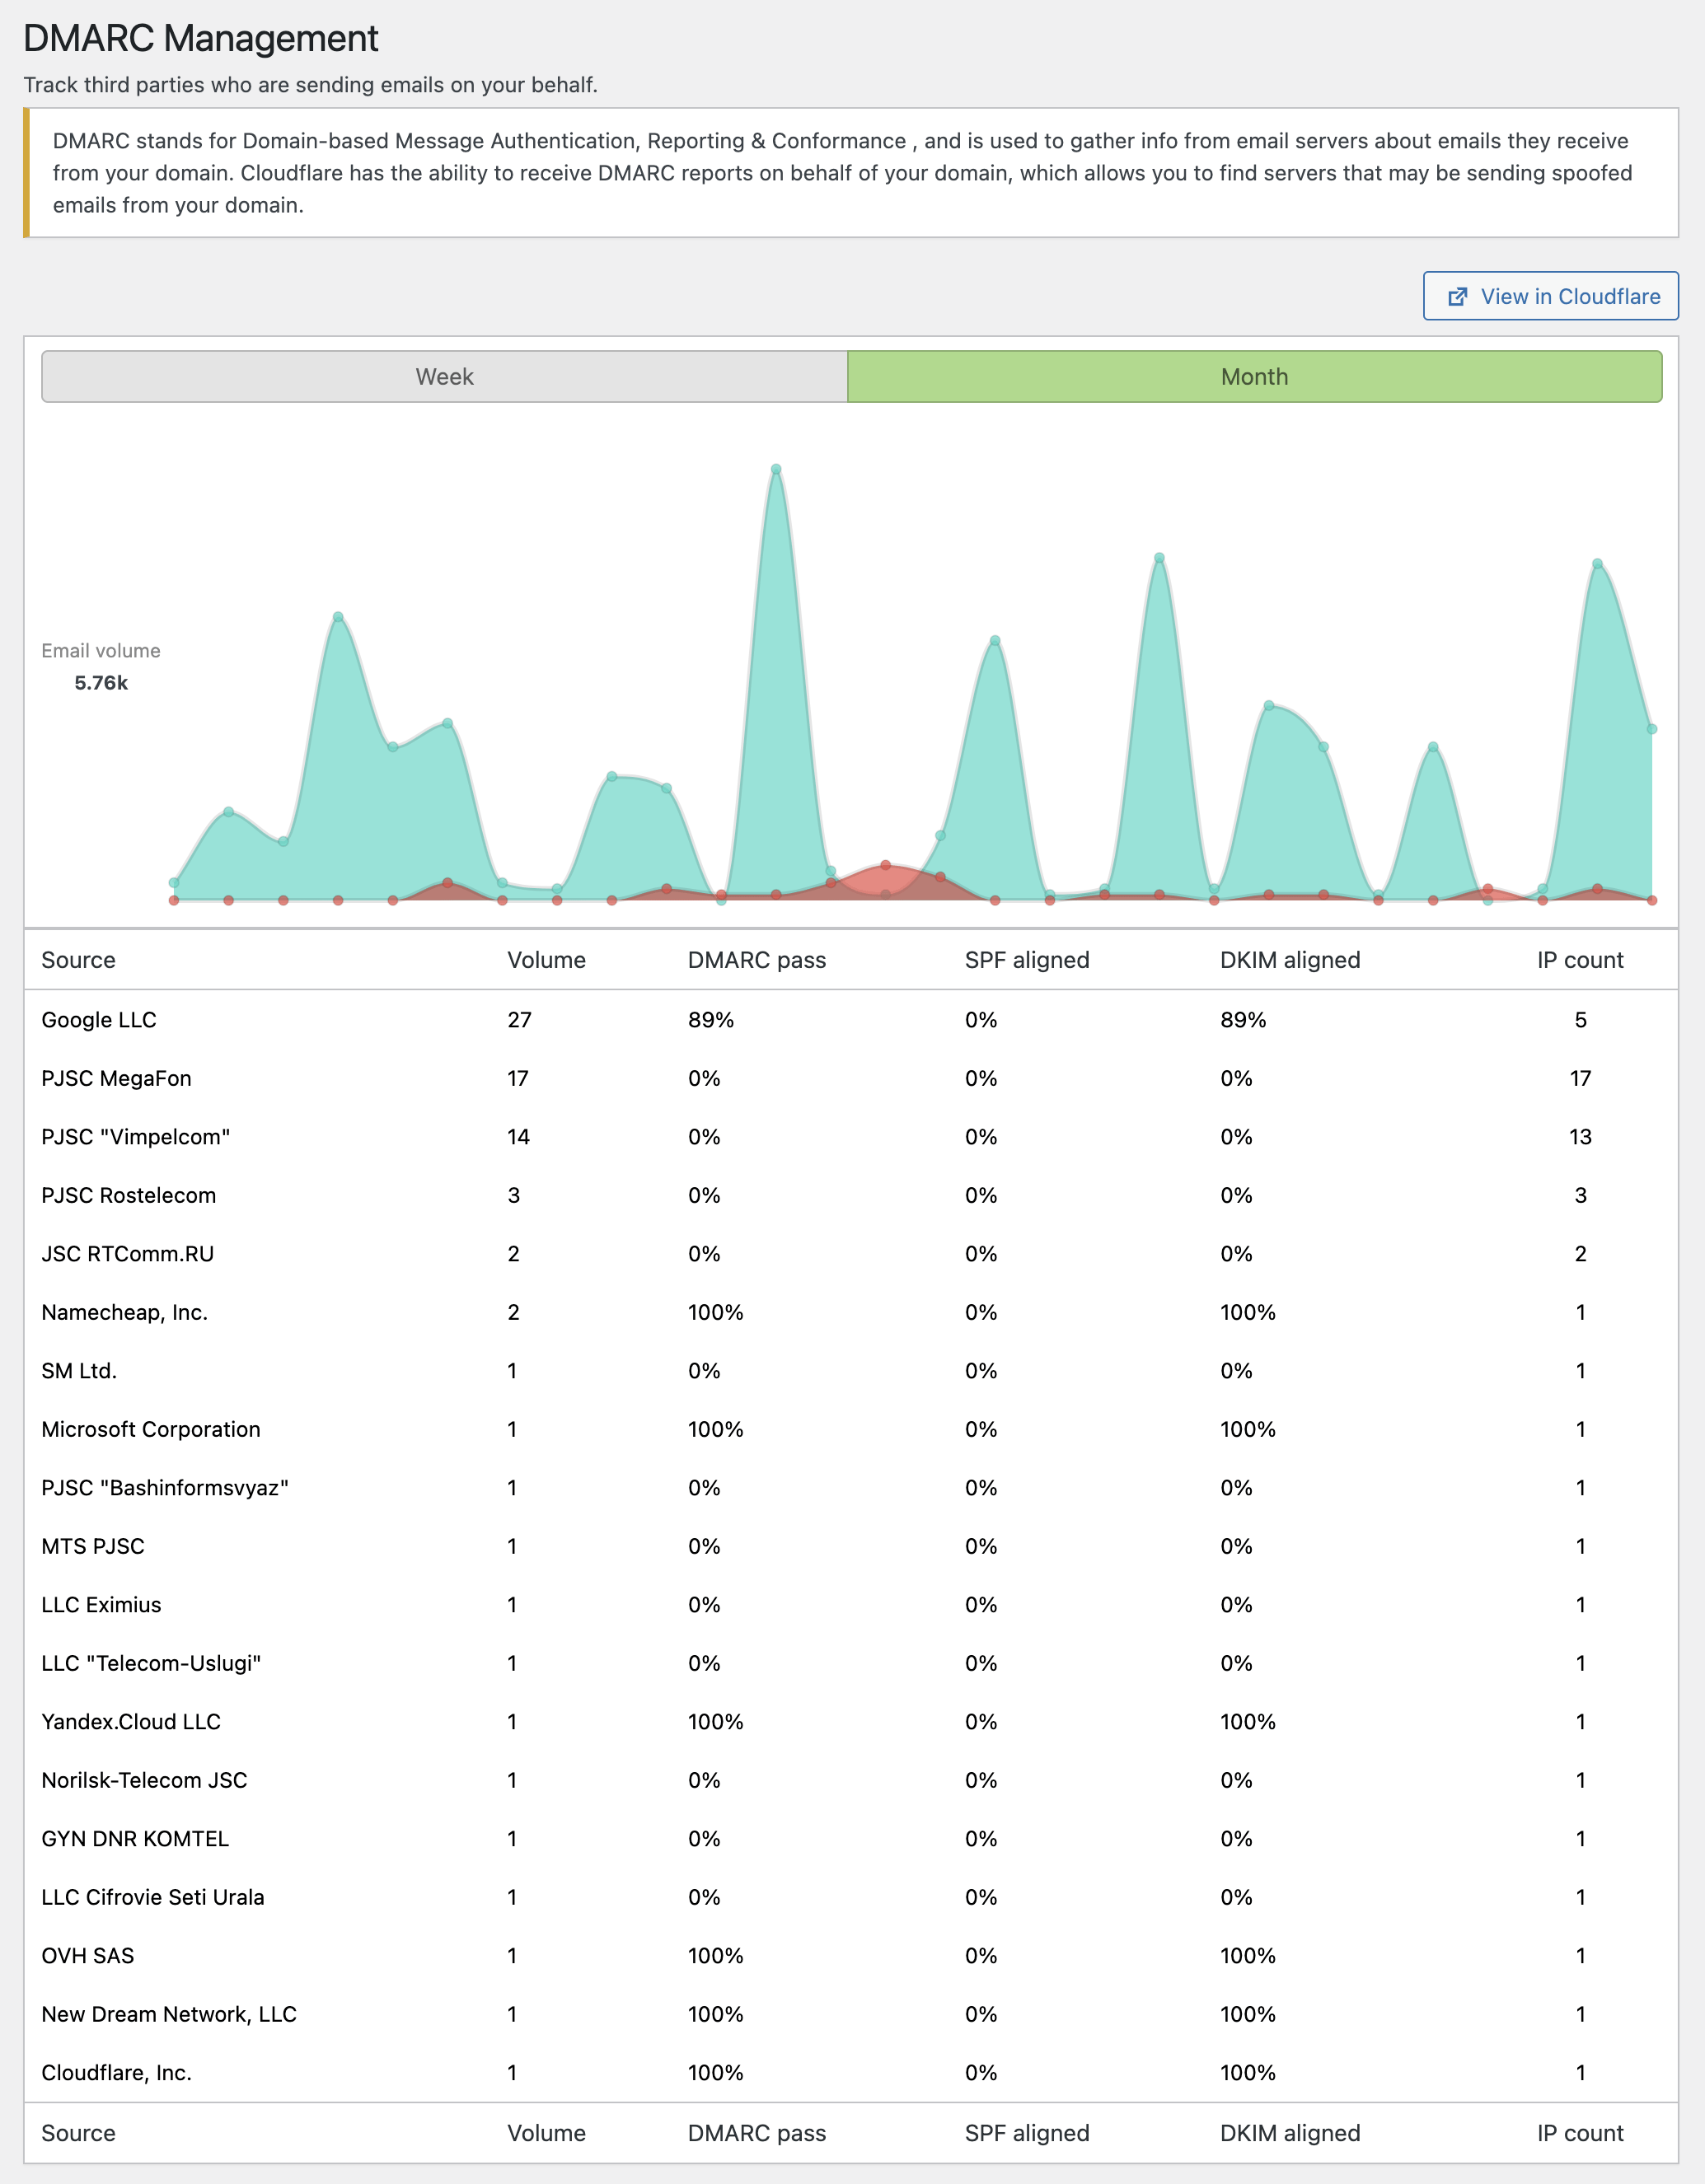Click the external-link icon in View in Cloudflare
Screen dimensions: 1705x2184
1458,297
